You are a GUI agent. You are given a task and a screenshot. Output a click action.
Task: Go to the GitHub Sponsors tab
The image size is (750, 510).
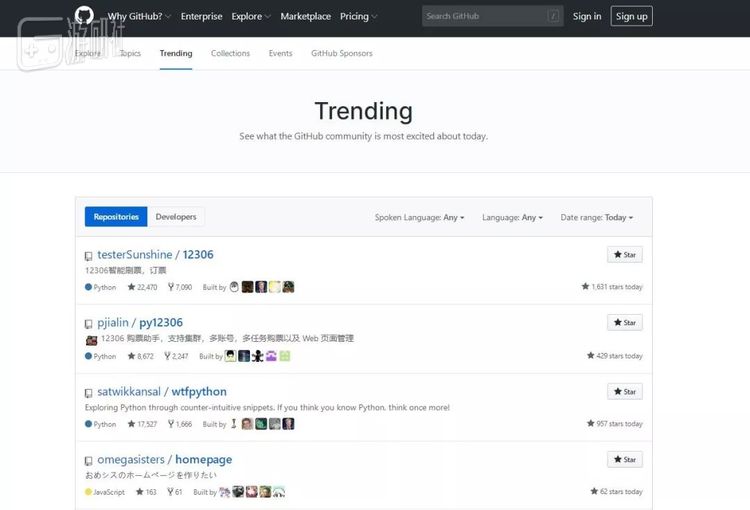tap(341, 53)
